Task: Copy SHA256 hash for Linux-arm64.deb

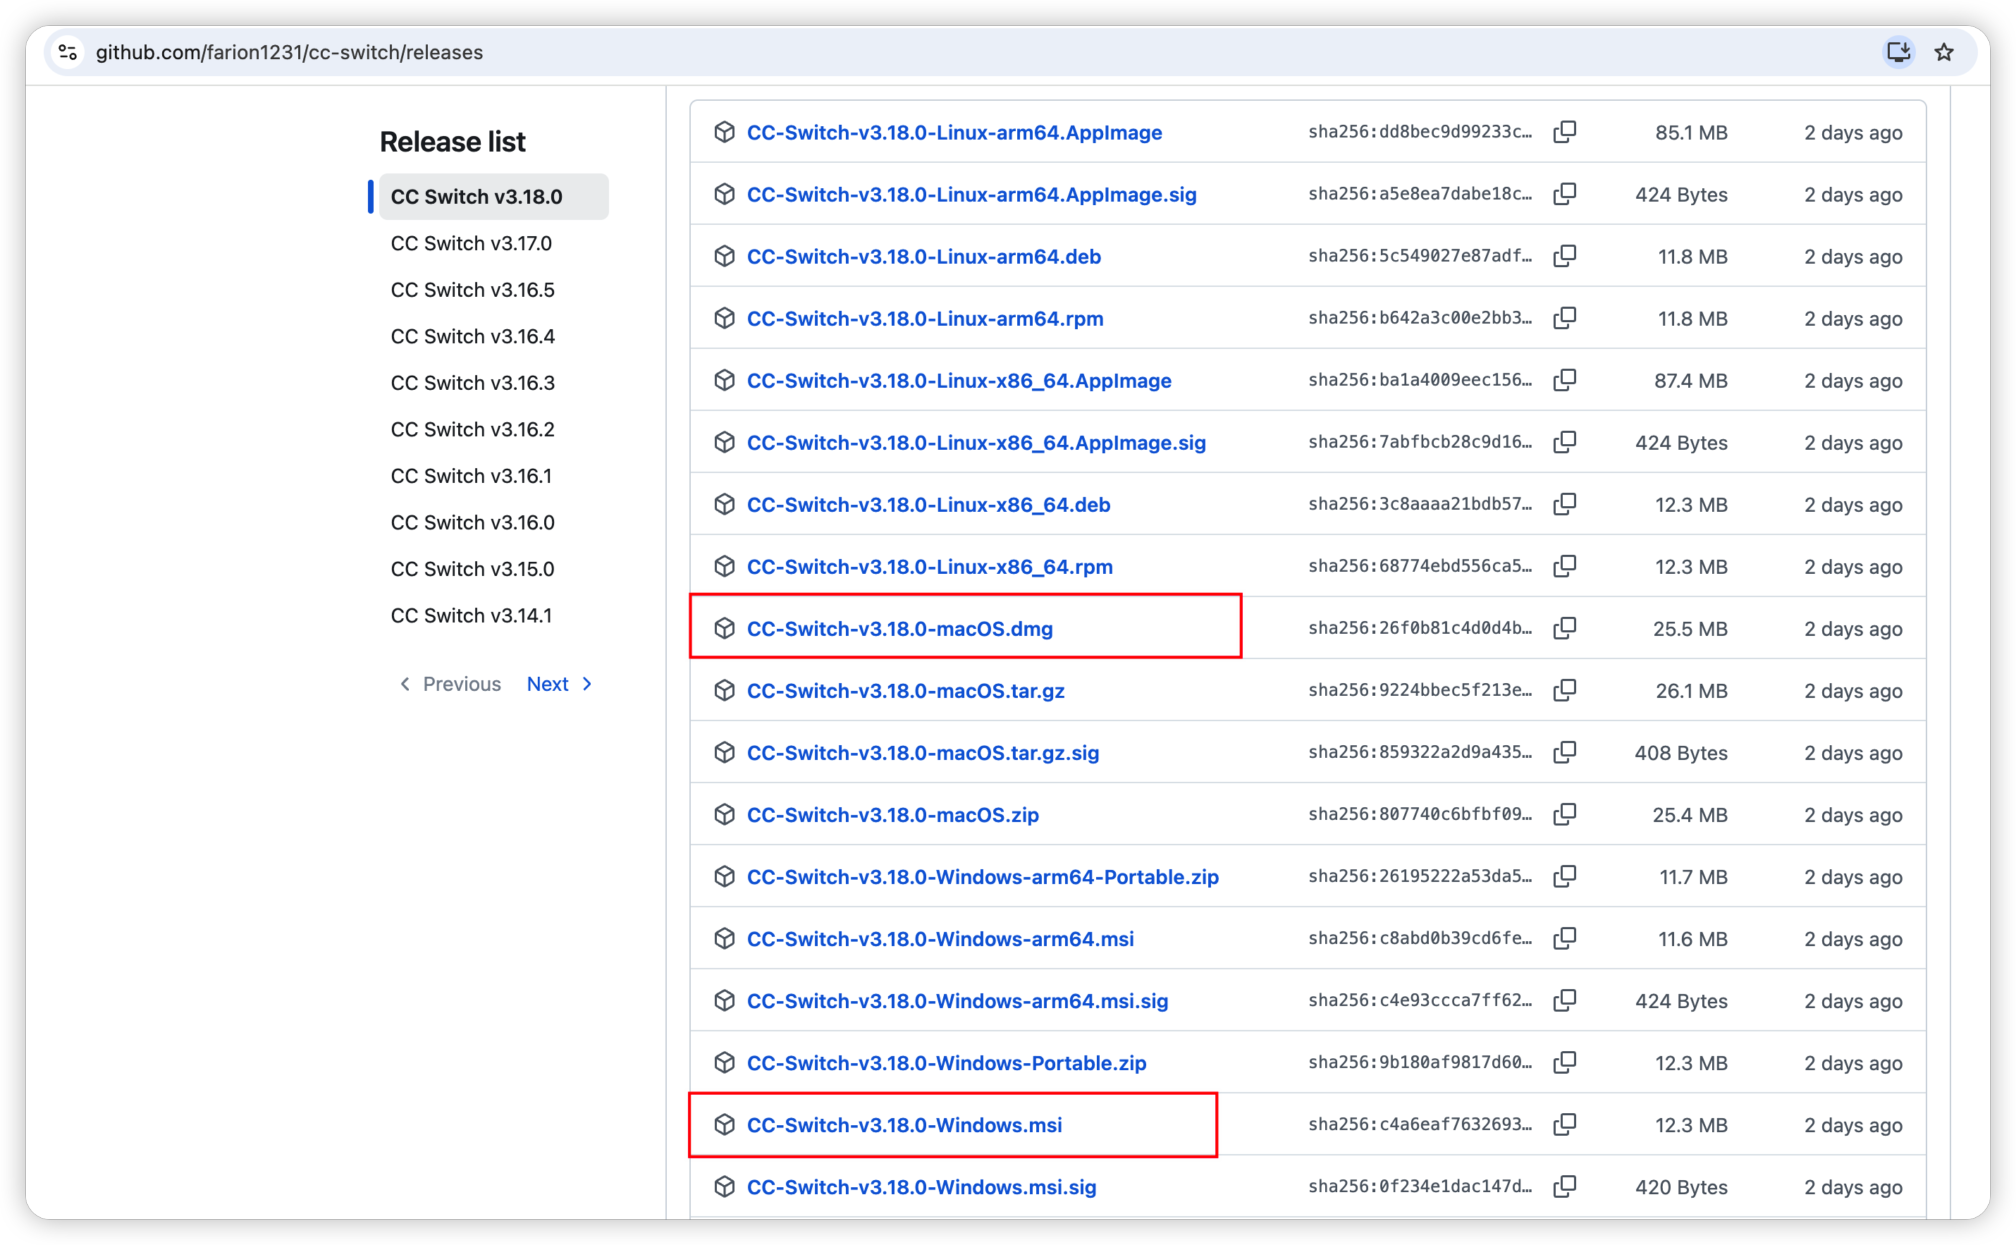Action: click(1565, 256)
